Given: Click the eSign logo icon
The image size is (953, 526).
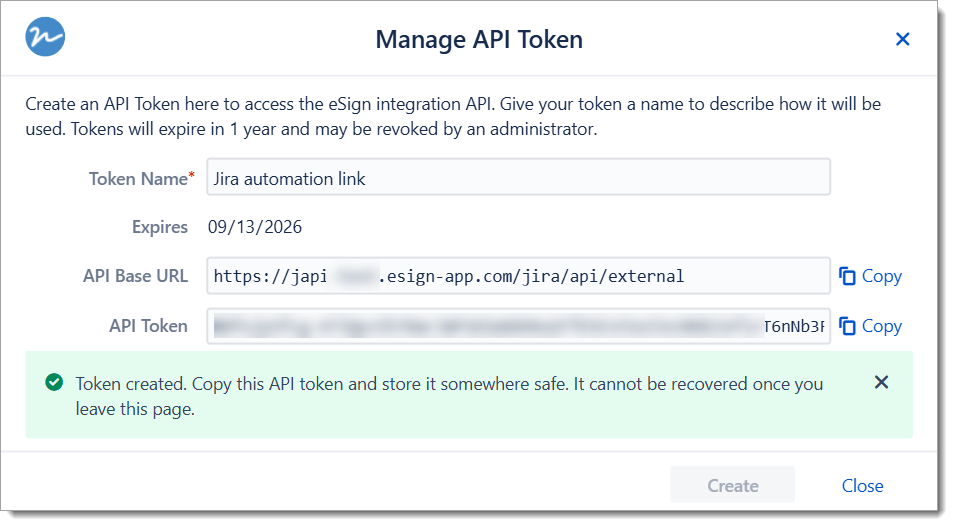Looking at the screenshot, I should point(45,37).
